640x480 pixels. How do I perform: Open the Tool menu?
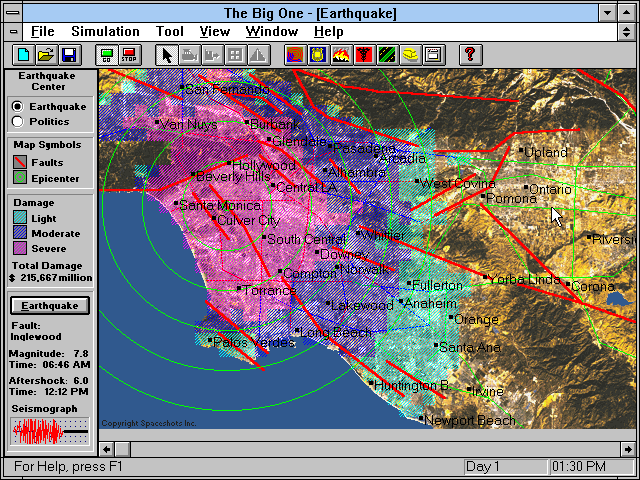[x=170, y=32]
